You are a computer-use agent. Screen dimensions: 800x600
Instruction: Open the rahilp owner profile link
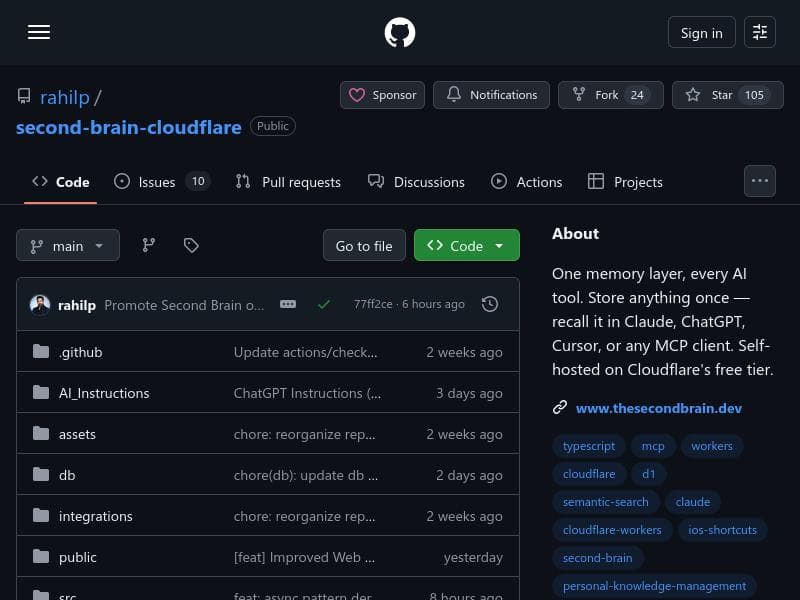tap(65, 97)
